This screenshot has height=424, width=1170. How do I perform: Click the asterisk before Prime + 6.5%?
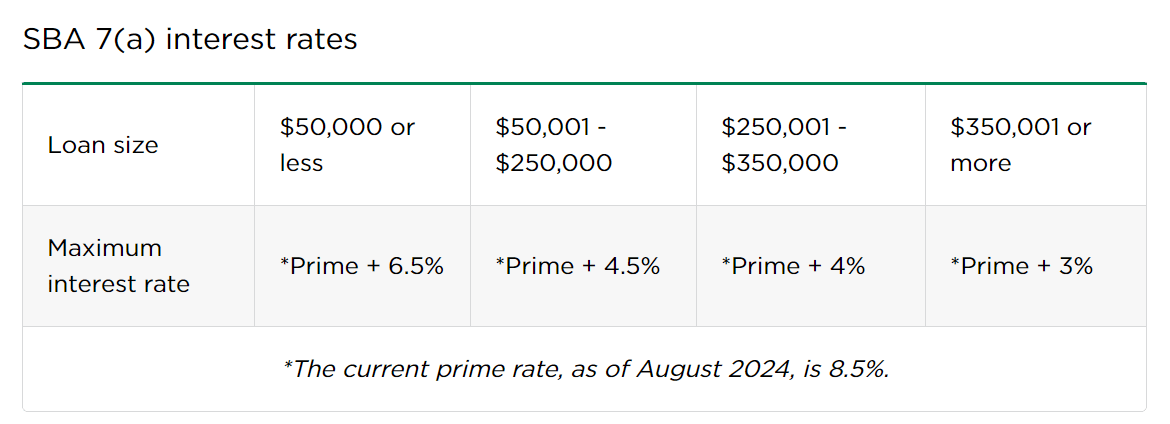click(284, 262)
